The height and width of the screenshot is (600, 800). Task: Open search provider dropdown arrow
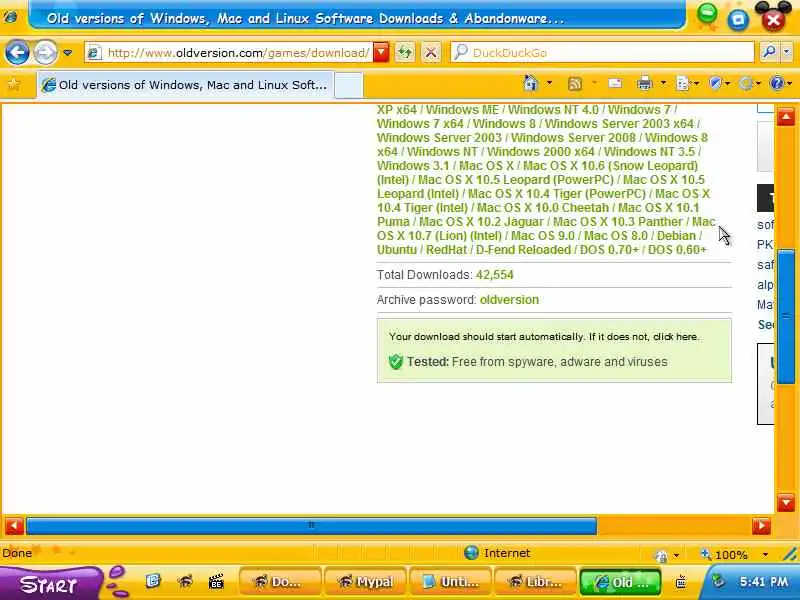click(x=786, y=52)
